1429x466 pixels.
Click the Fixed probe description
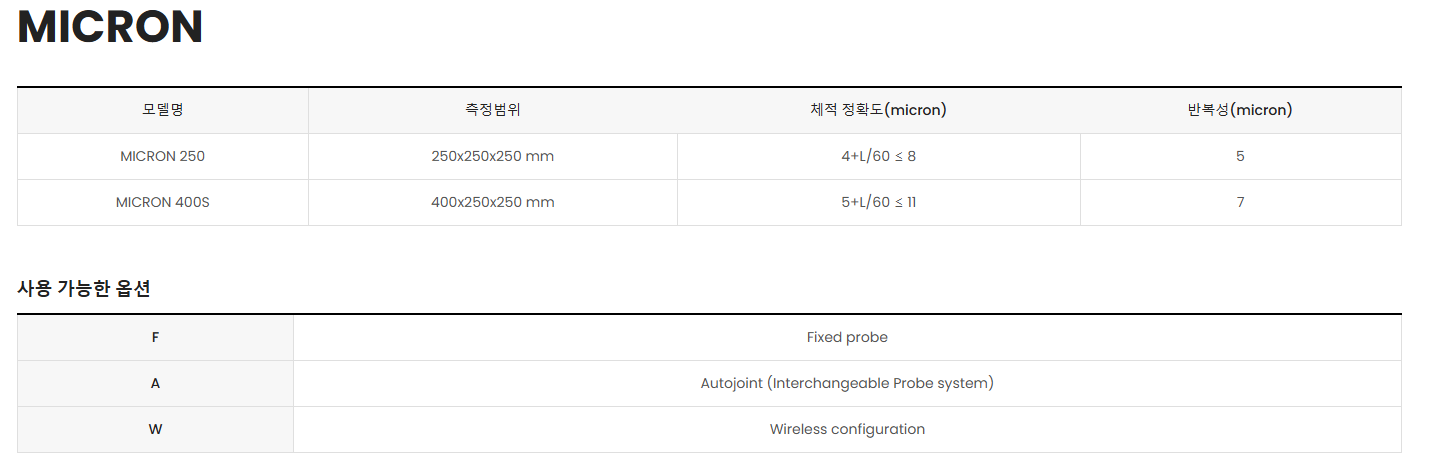pyautogui.click(x=847, y=338)
